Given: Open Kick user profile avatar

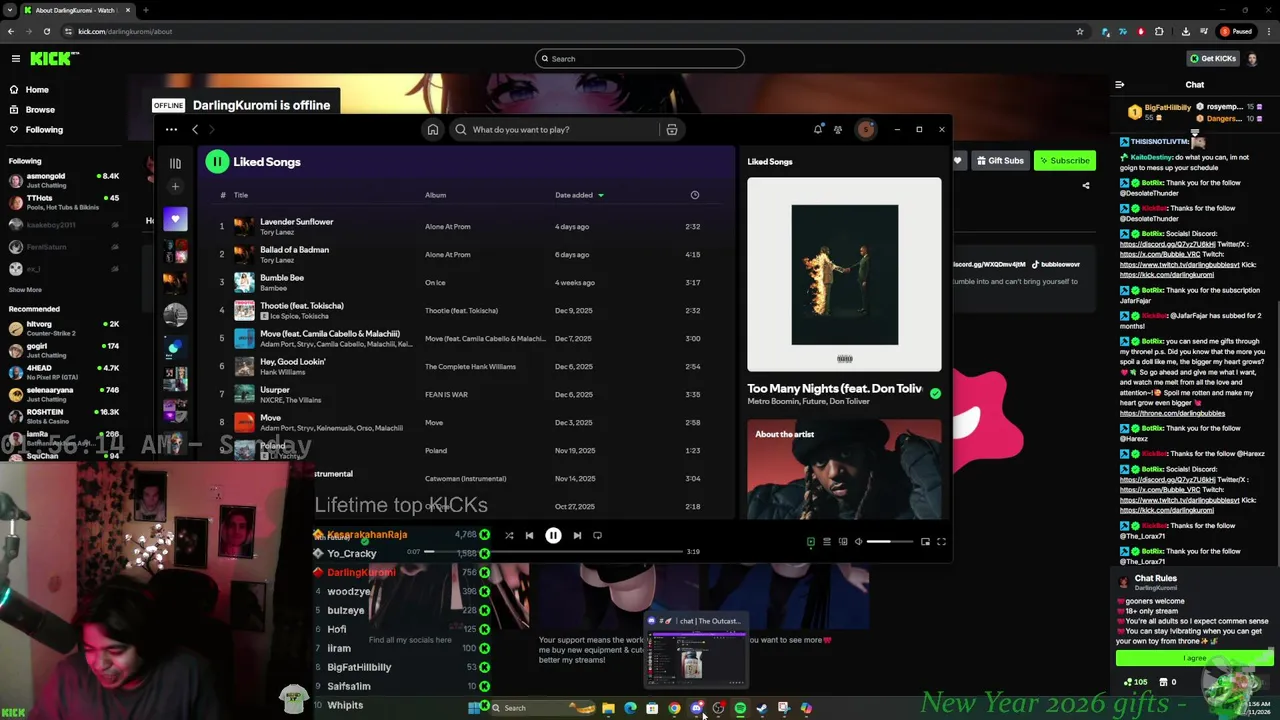Looking at the screenshot, I should [x=1253, y=58].
